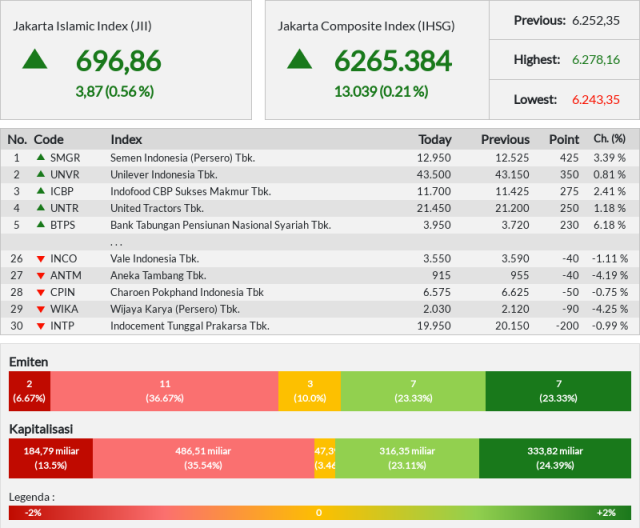Click the up arrow icon for SMGR
Image resolution: width=640 pixels, height=528 pixels.
tap(41, 157)
